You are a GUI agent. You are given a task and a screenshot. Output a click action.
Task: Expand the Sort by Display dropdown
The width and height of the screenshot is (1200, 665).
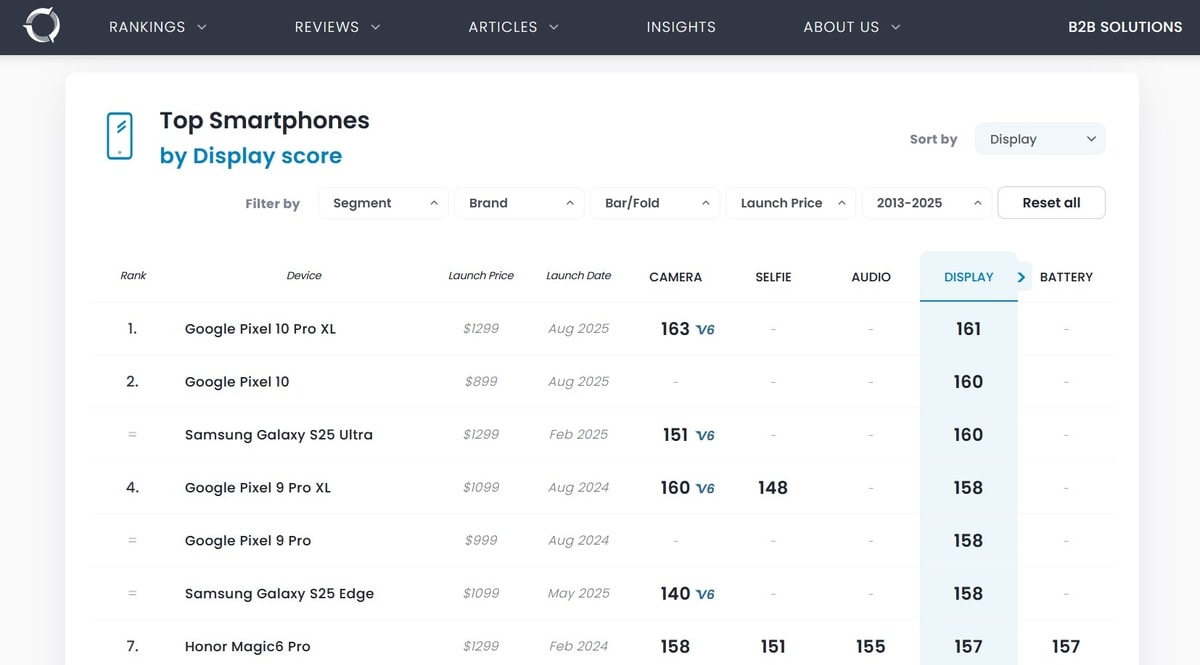click(x=1040, y=139)
